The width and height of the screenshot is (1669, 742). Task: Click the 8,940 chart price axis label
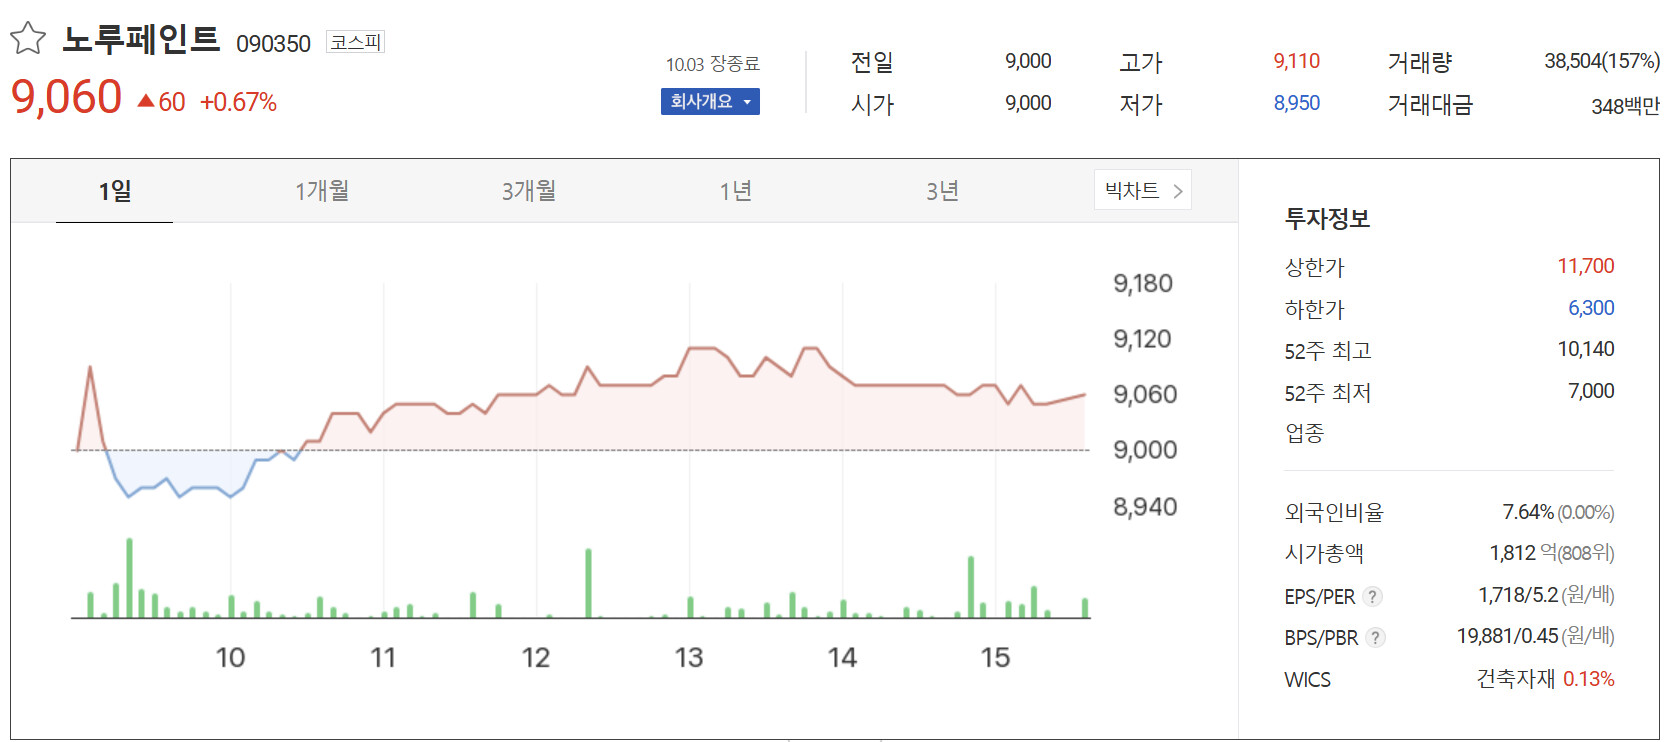click(1145, 507)
